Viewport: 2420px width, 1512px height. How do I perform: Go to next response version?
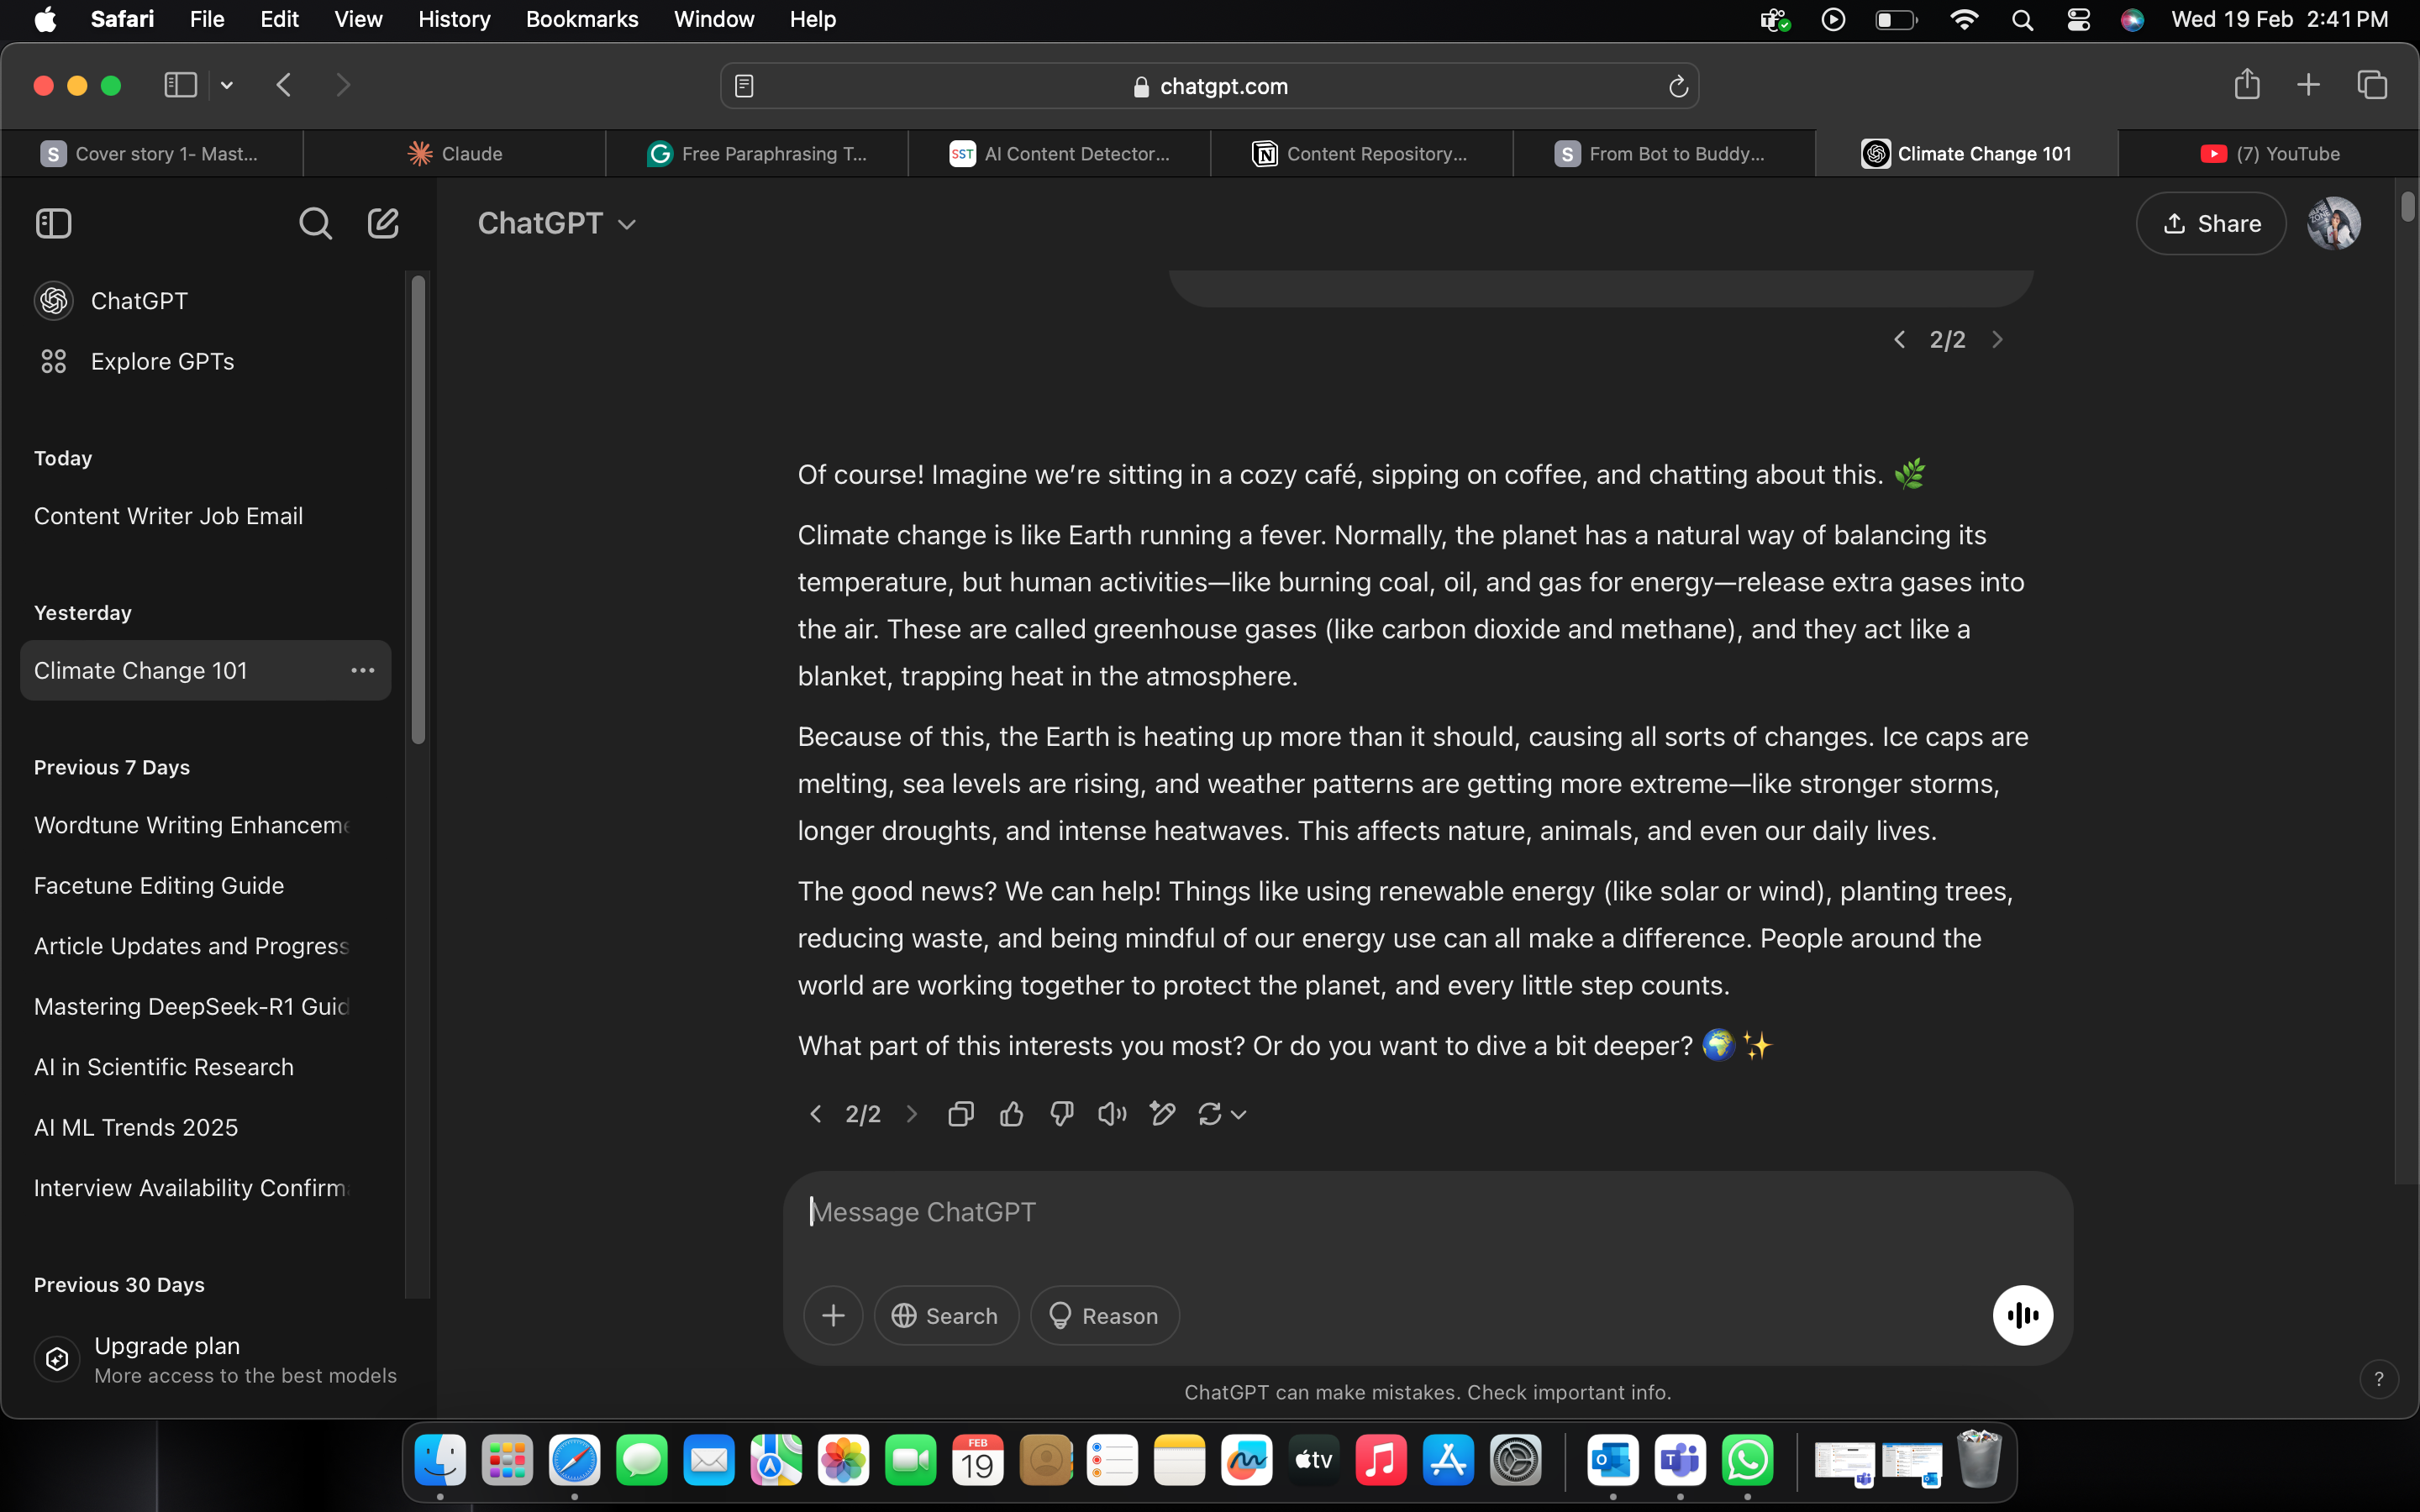911,1113
